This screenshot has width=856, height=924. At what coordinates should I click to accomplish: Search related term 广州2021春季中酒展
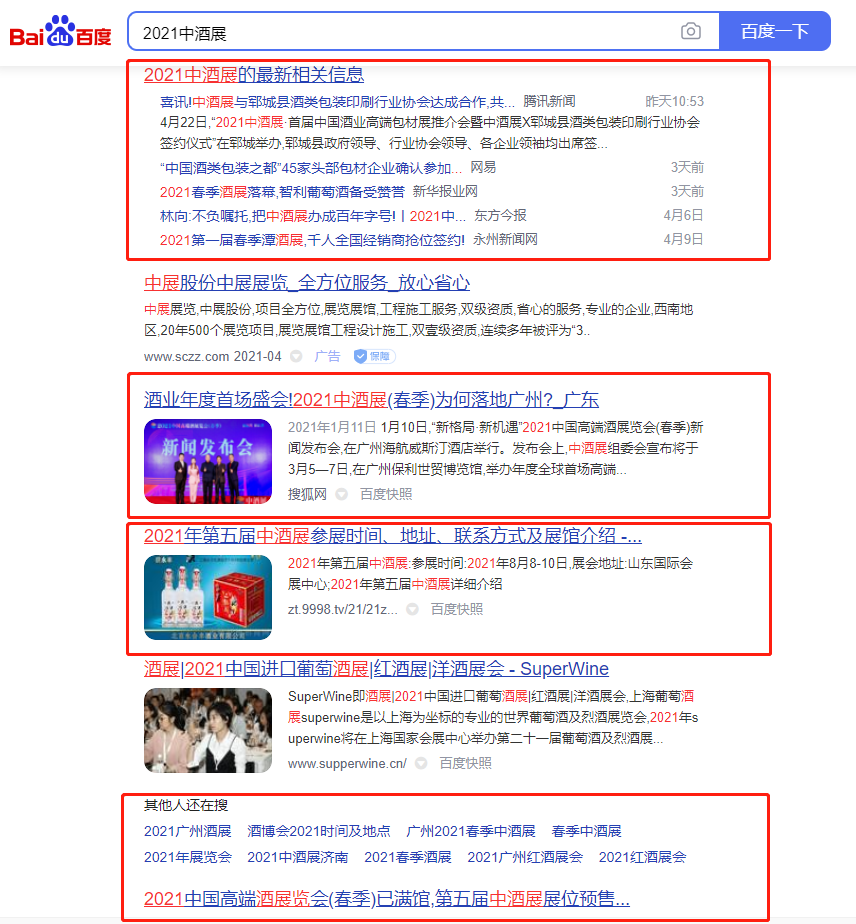(471, 831)
